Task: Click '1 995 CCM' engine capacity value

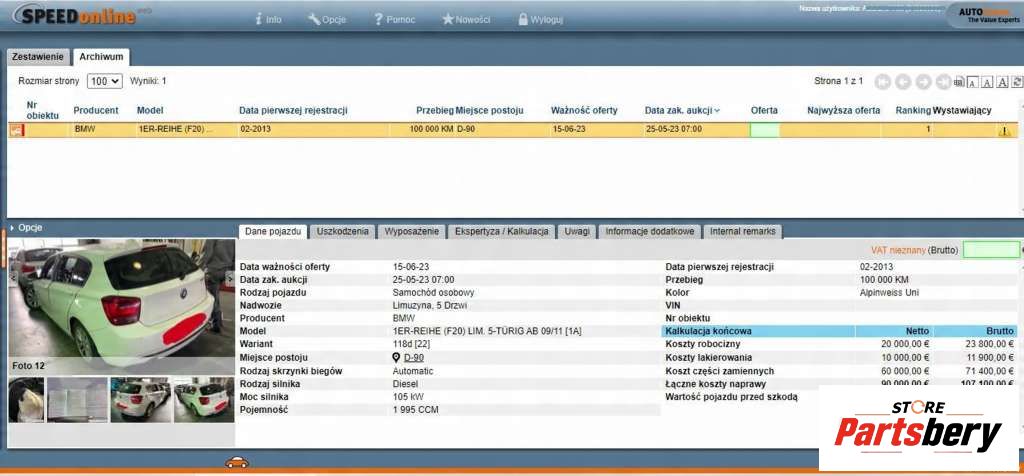Action: point(415,410)
